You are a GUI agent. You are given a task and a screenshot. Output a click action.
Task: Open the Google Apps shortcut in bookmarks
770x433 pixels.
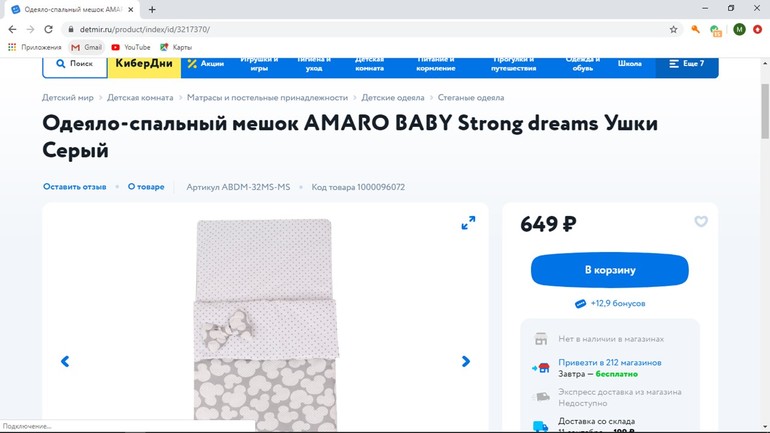[34, 47]
